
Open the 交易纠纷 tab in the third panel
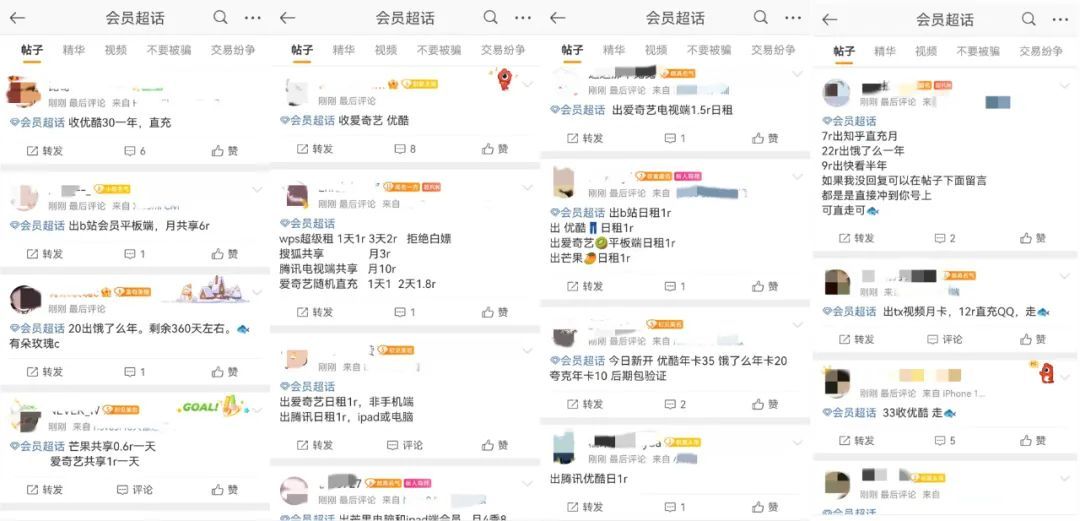coord(773,50)
